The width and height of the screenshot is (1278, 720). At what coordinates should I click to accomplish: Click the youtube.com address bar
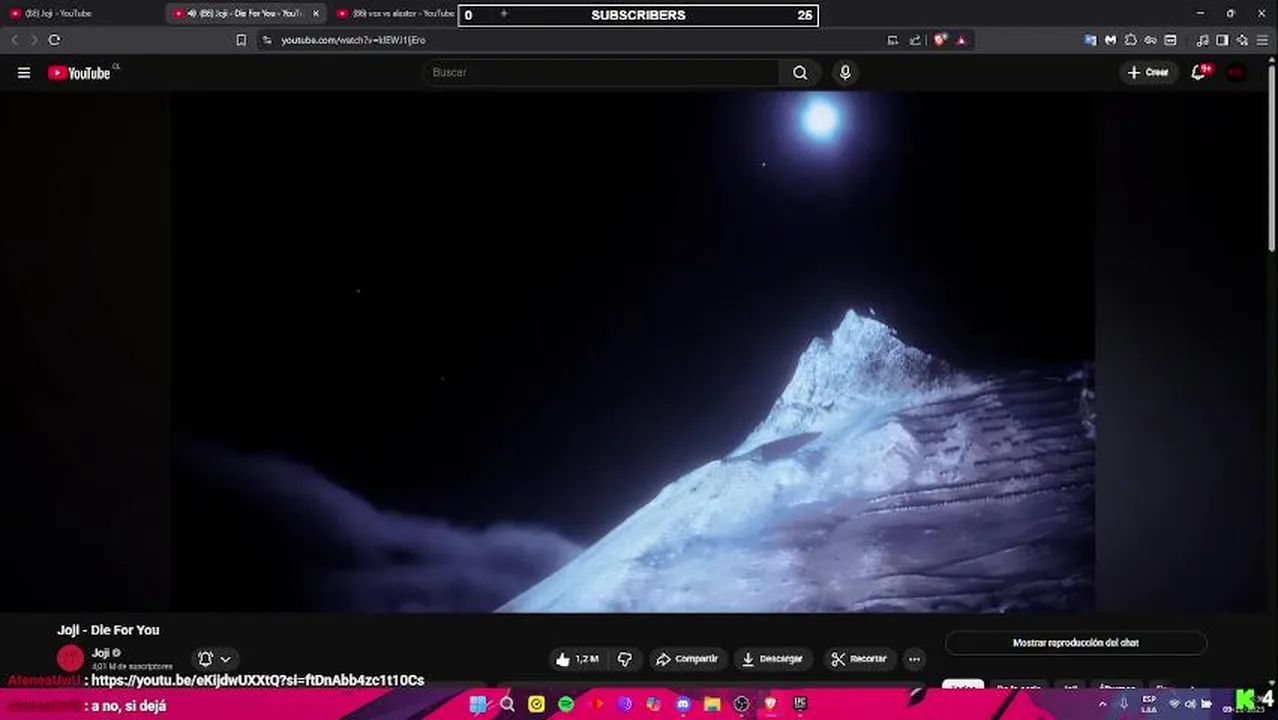(x=570, y=40)
